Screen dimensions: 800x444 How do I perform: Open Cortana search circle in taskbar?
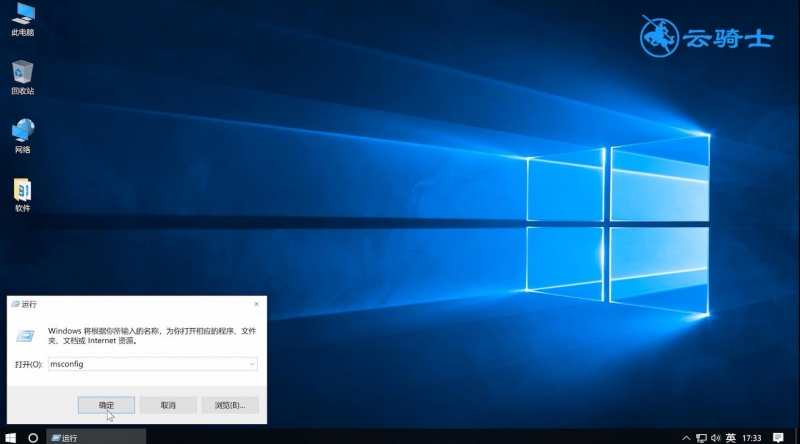click(x=33, y=438)
